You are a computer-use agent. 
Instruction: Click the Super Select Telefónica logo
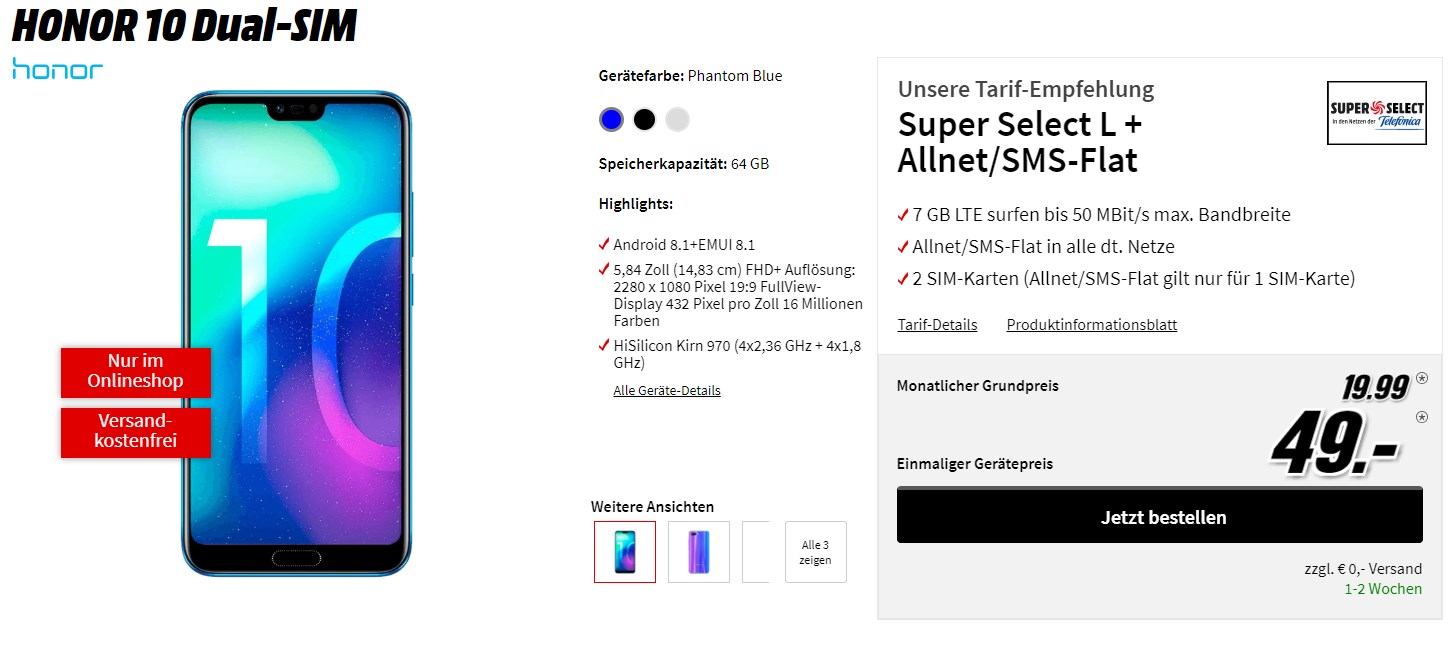1376,113
